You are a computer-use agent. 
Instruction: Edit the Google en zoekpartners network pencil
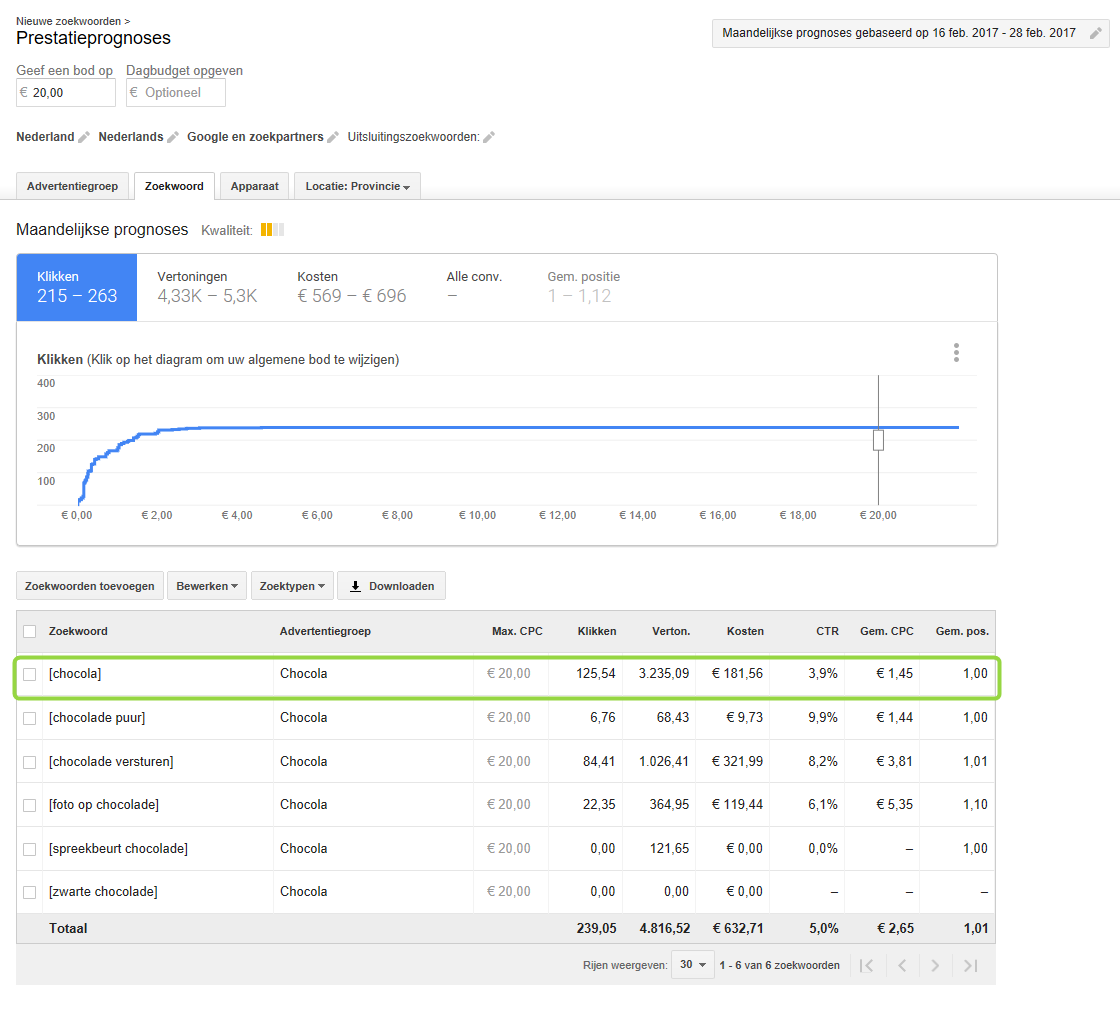[x=333, y=137]
